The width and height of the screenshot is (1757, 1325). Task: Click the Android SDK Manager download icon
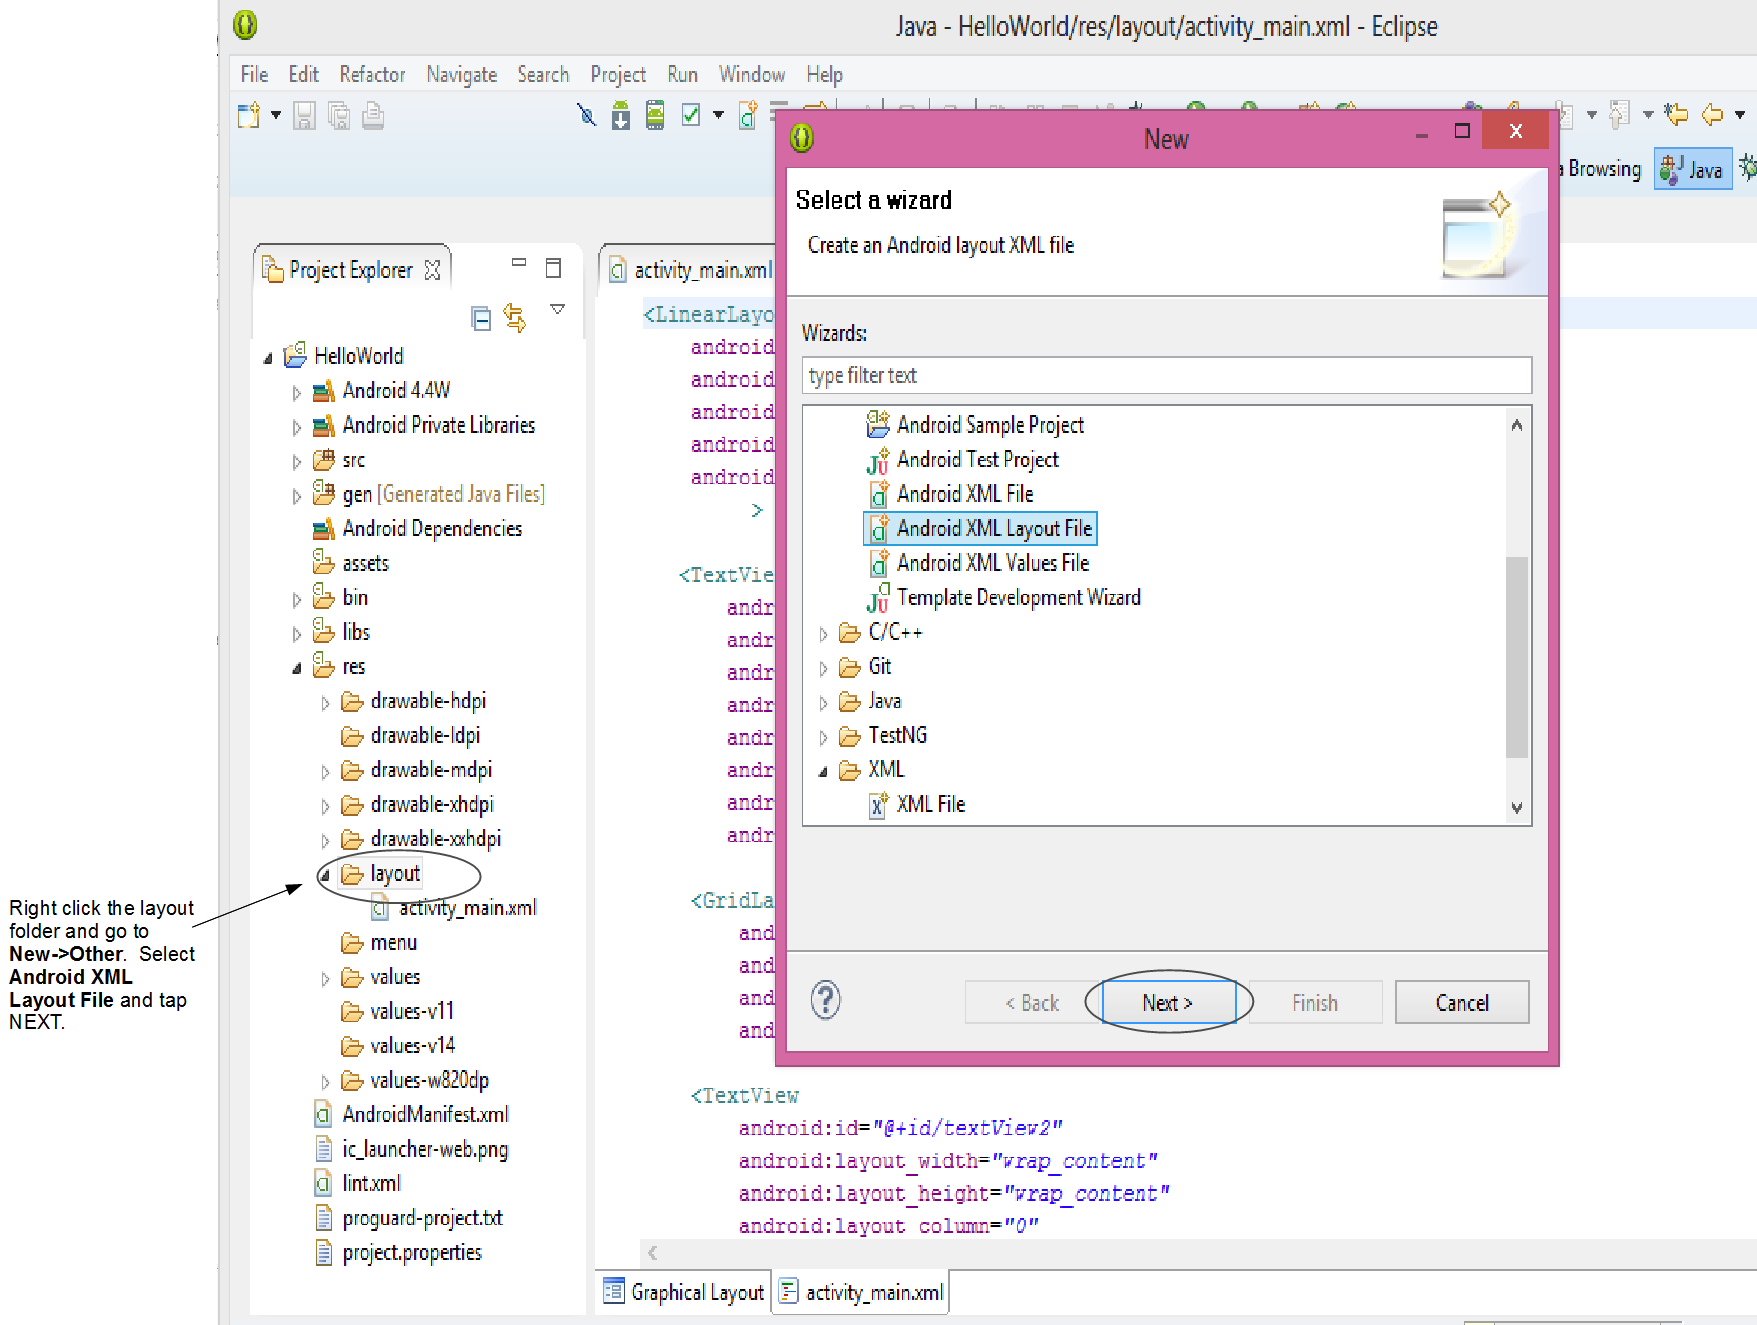(621, 116)
